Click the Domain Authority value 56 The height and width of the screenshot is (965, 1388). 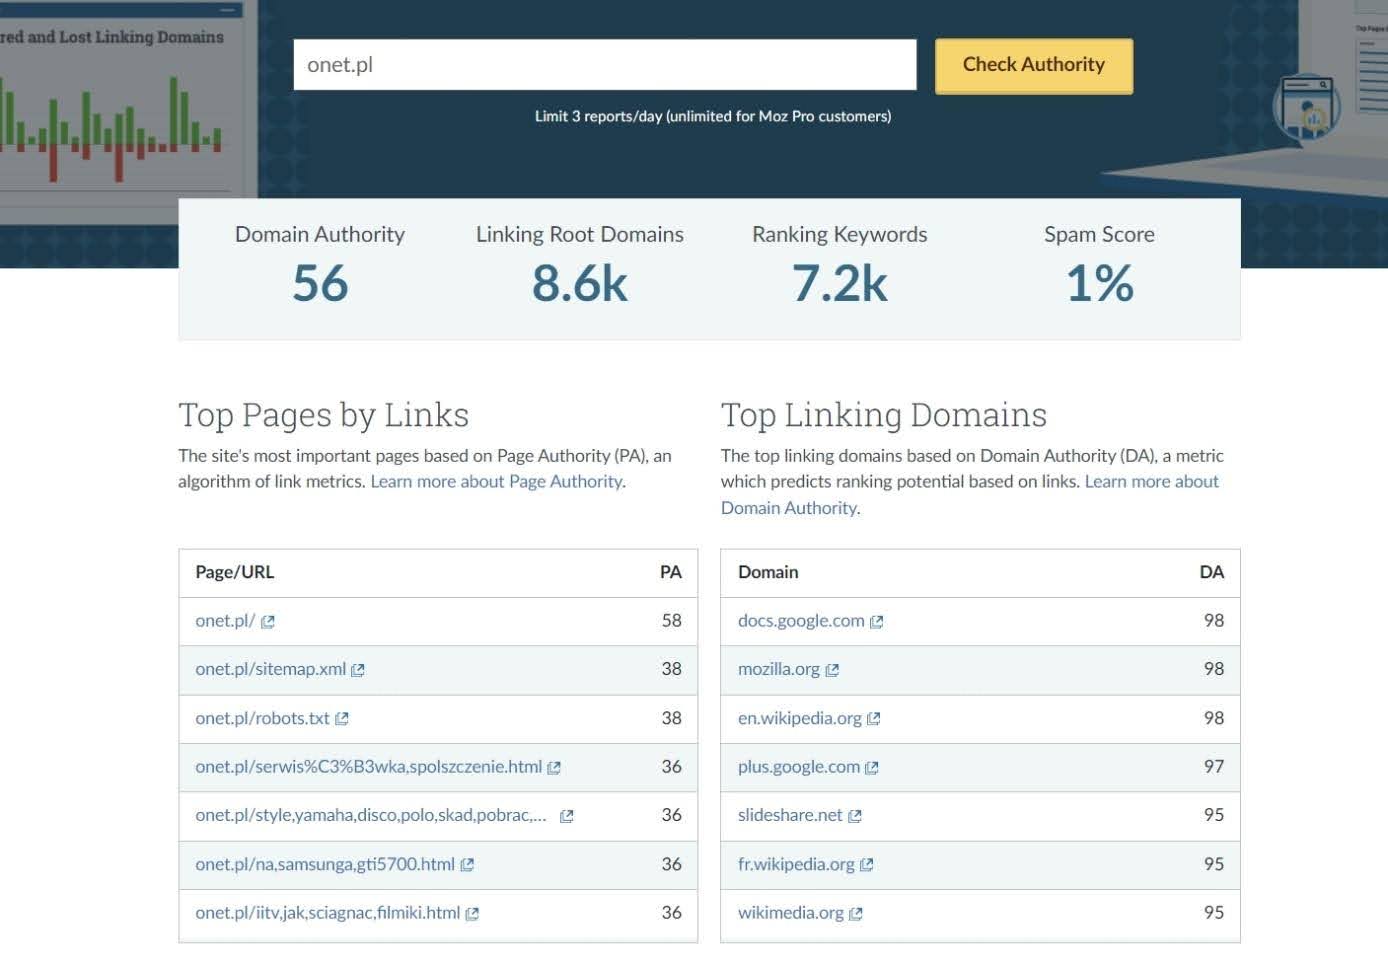[x=320, y=283]
